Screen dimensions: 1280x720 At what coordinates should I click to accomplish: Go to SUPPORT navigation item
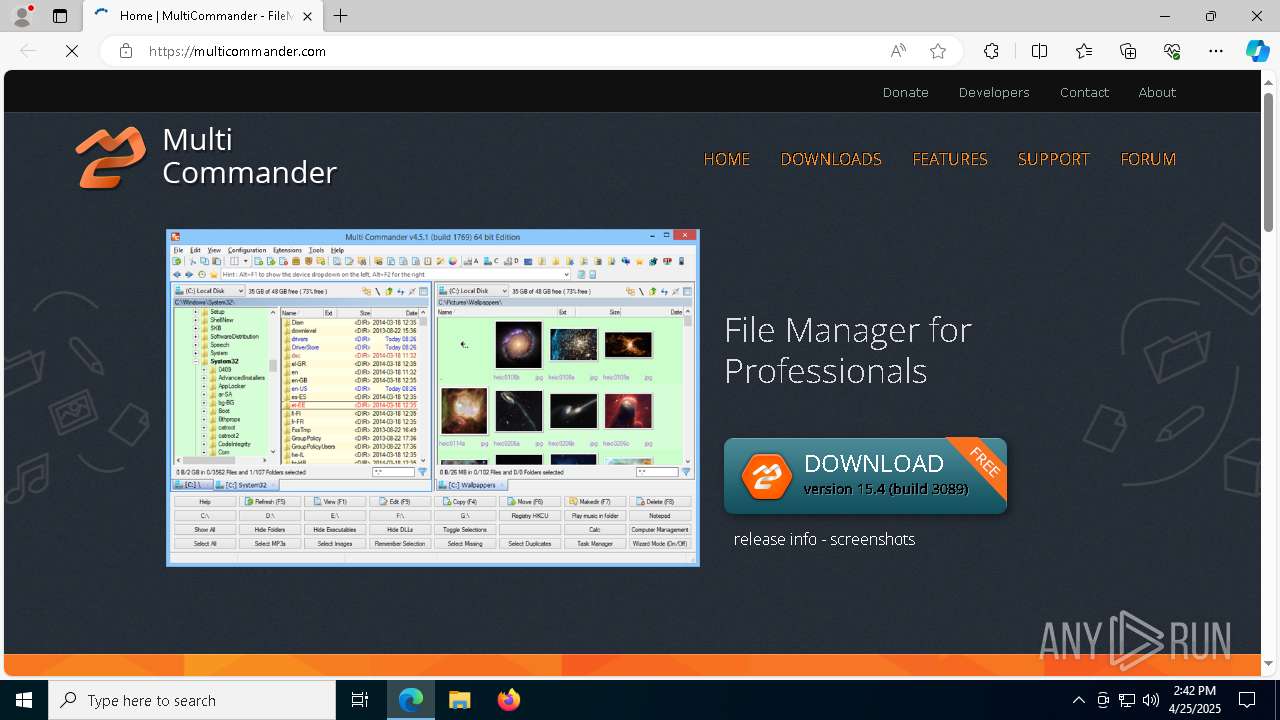pyautogui.click(x=1053, y=159)
